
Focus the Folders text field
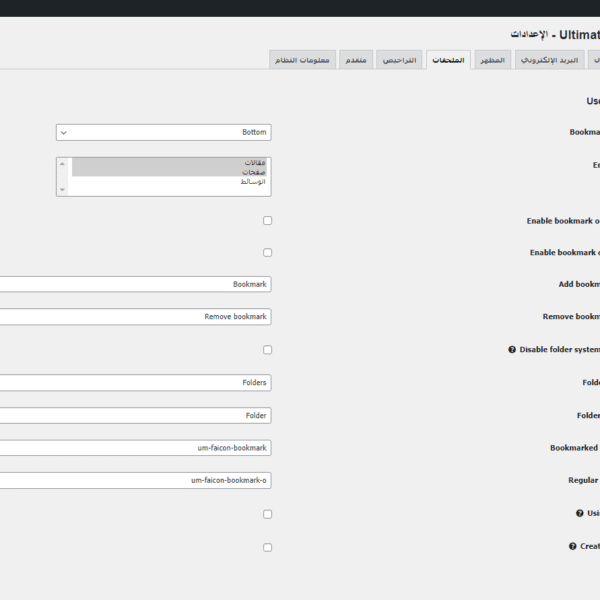pyautogui.click(x=135, y=383)
